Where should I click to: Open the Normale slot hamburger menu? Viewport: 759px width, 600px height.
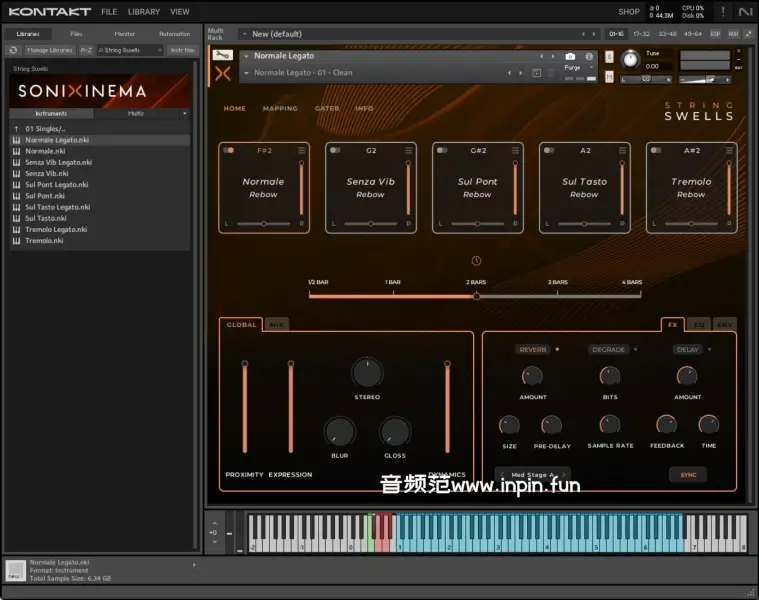pyautogui.click(x=301, y=150)
